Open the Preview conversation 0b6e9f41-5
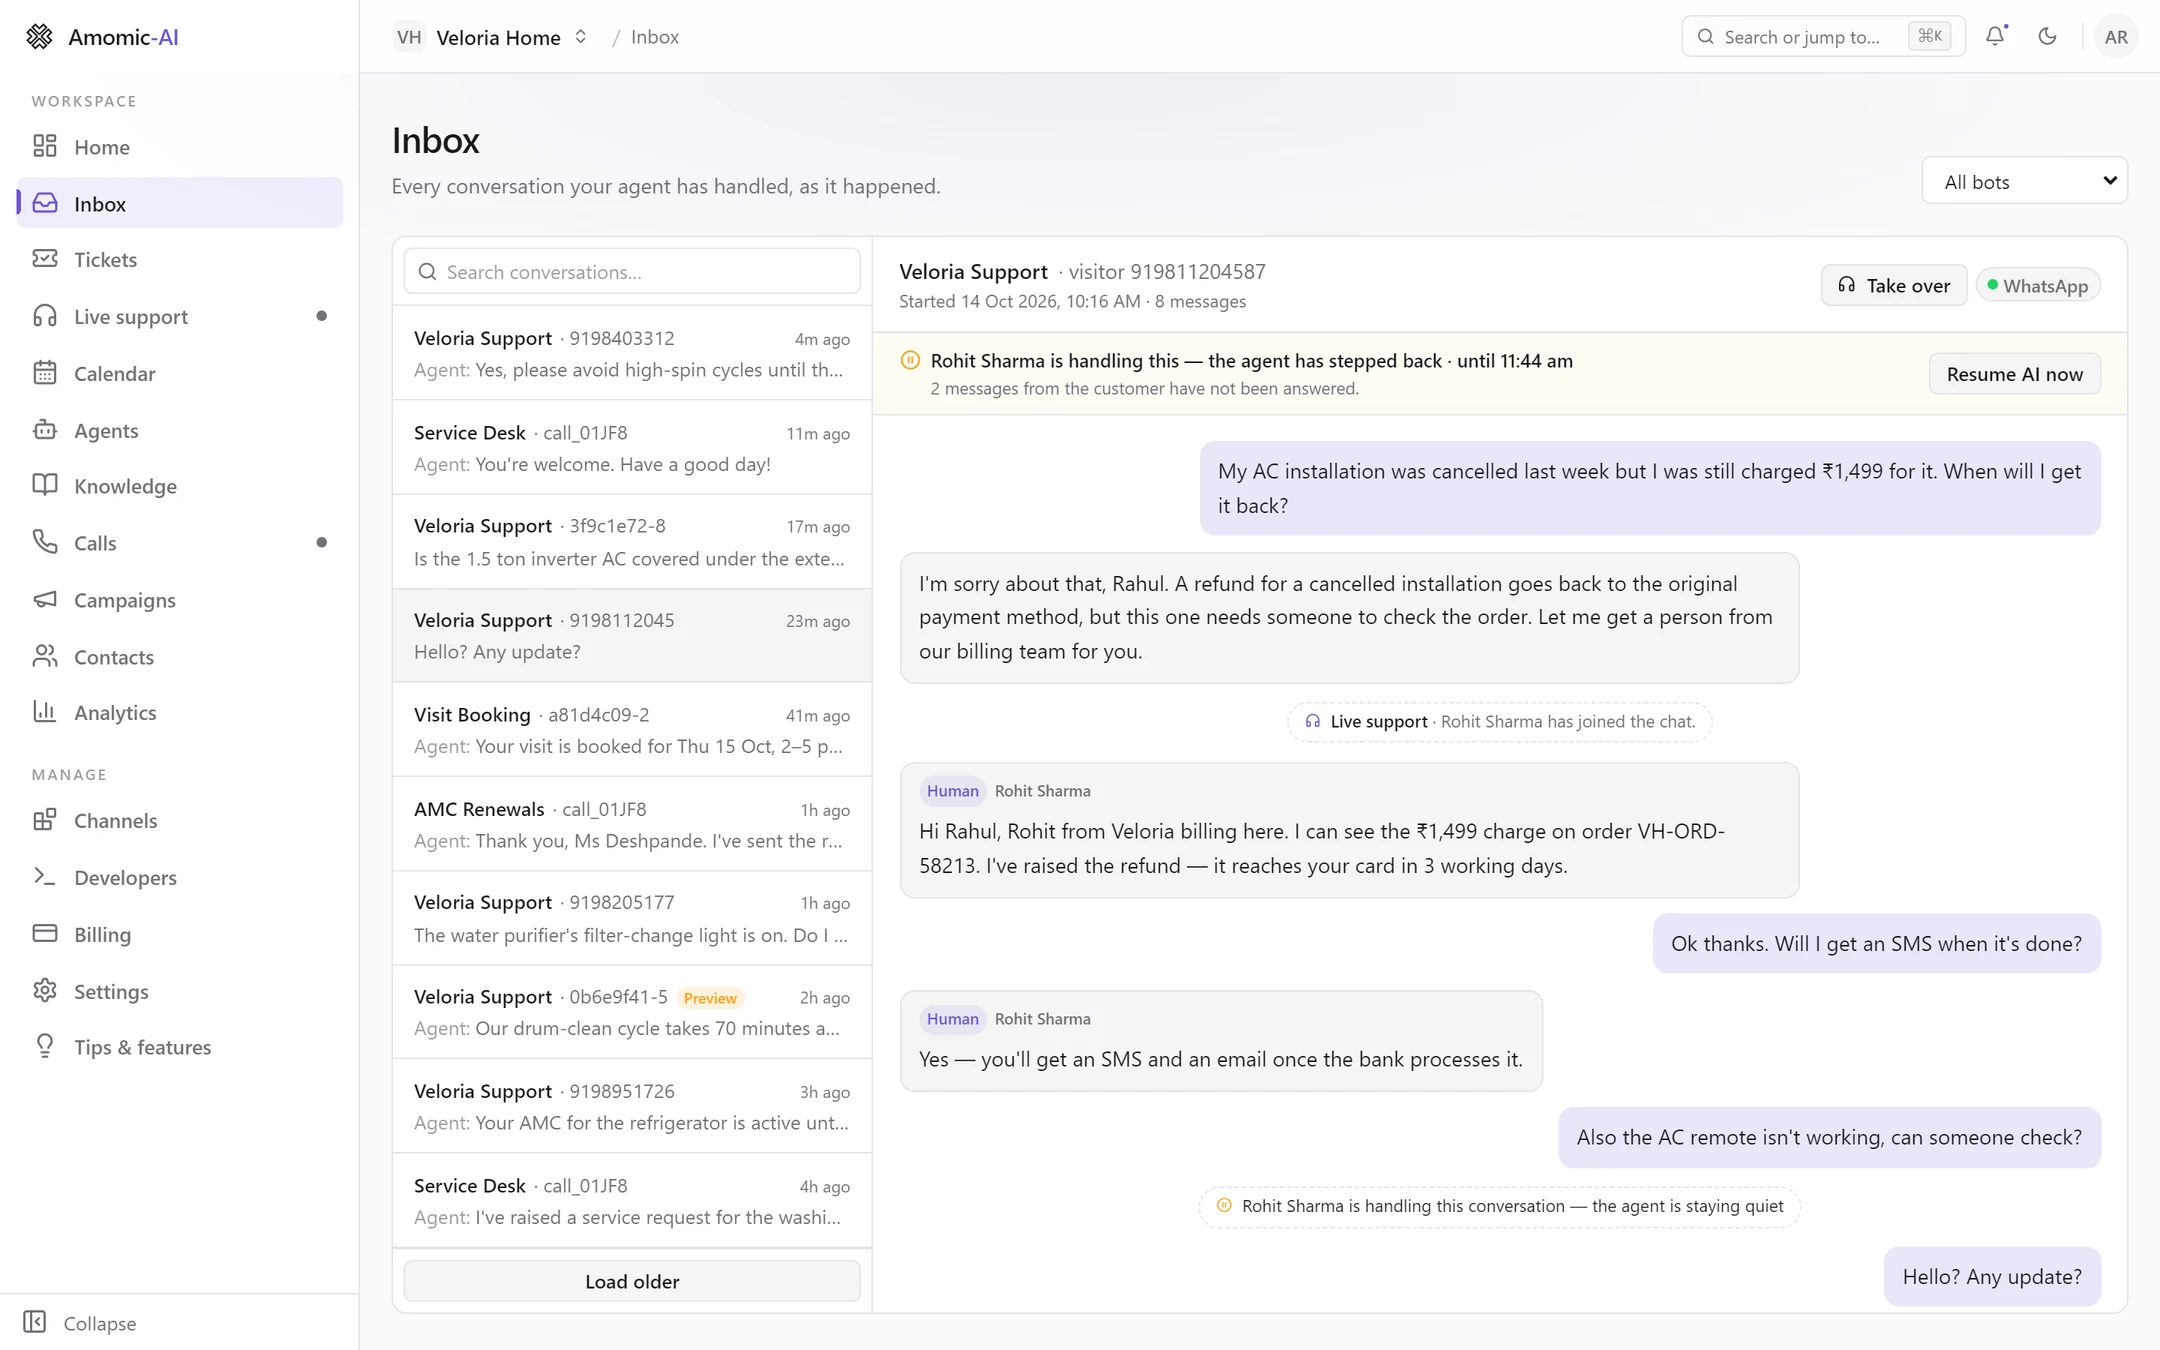Image resolution: width=2160 pixels, height=1350 pixels. pos(632,1012)
